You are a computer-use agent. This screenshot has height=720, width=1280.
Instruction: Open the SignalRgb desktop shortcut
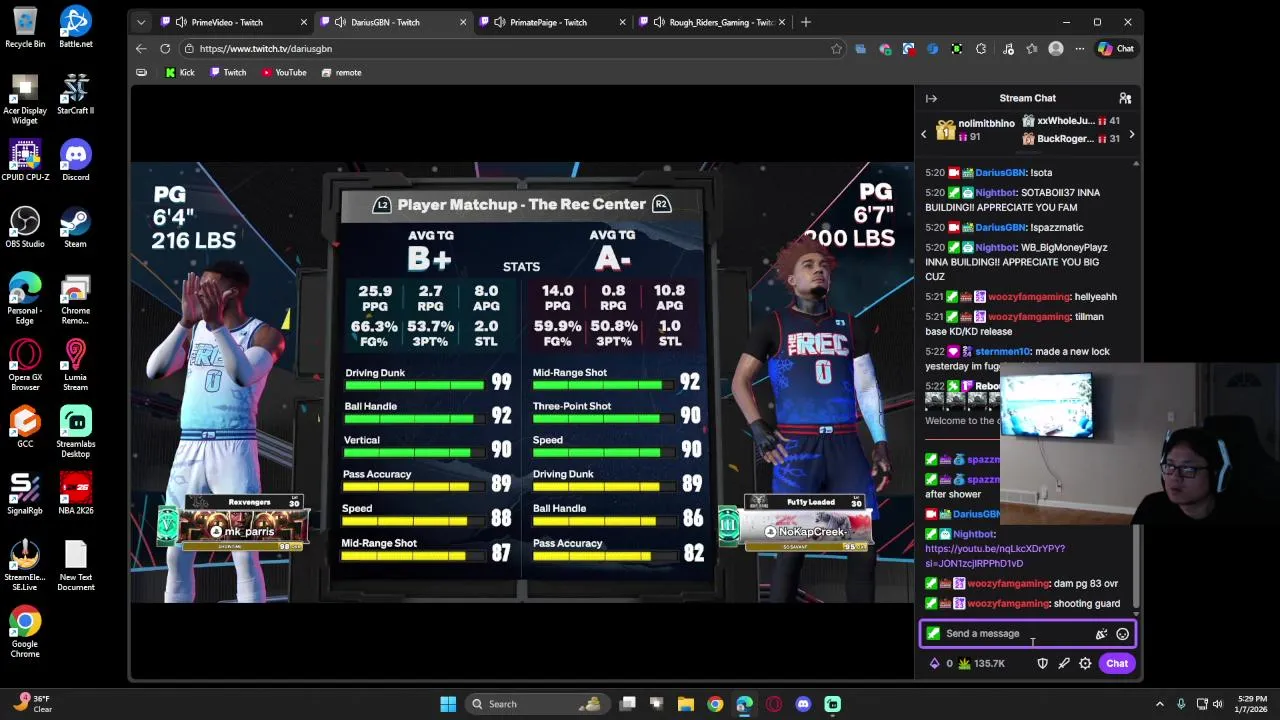pos(25,493)
